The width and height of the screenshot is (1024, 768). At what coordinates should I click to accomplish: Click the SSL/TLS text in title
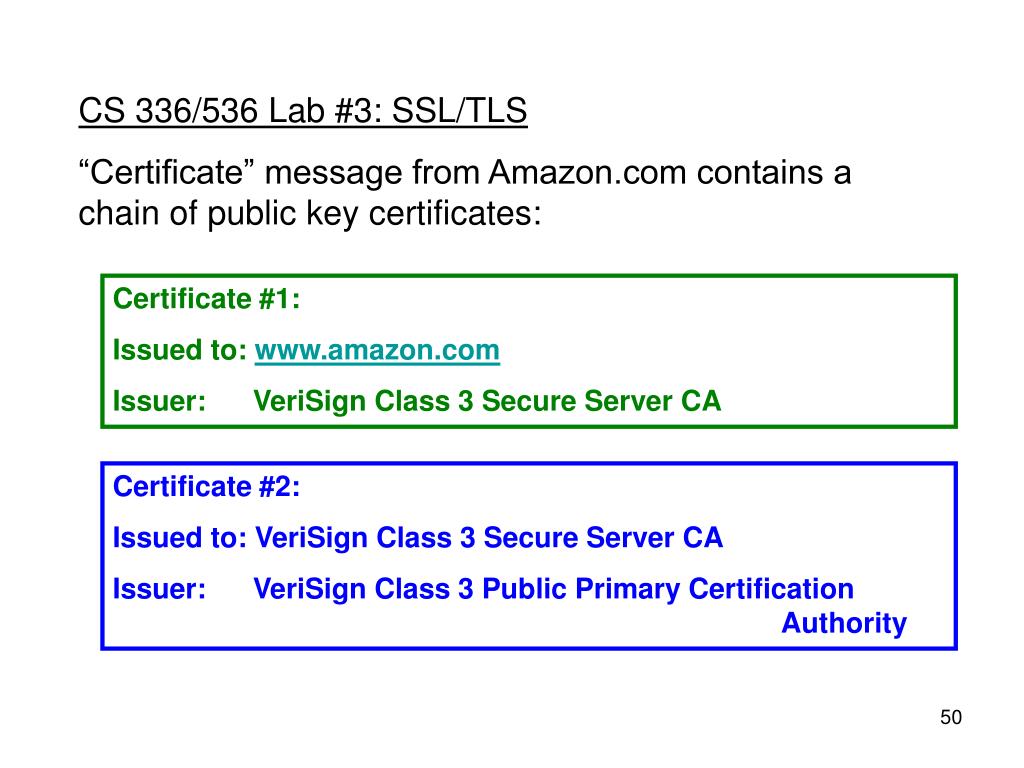pyautogui.click(x=459, y=110)
